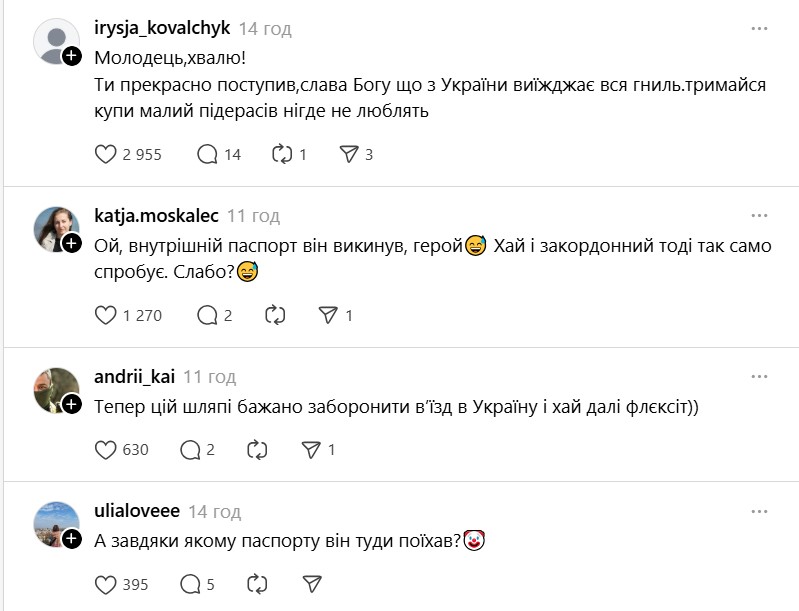Like the irysja_kovalchyk comment
The height and width of the screenshot is (611, 799).
pyautogui.click(x=105, y=154)
